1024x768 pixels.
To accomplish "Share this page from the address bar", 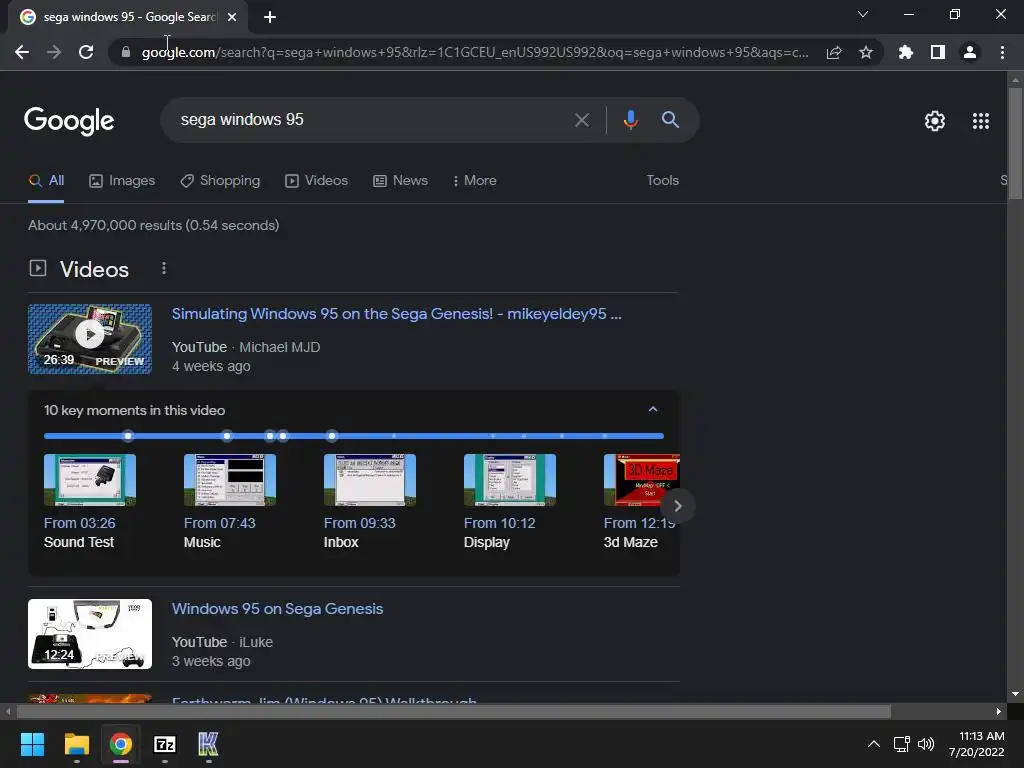I will (x=834, y=52).
